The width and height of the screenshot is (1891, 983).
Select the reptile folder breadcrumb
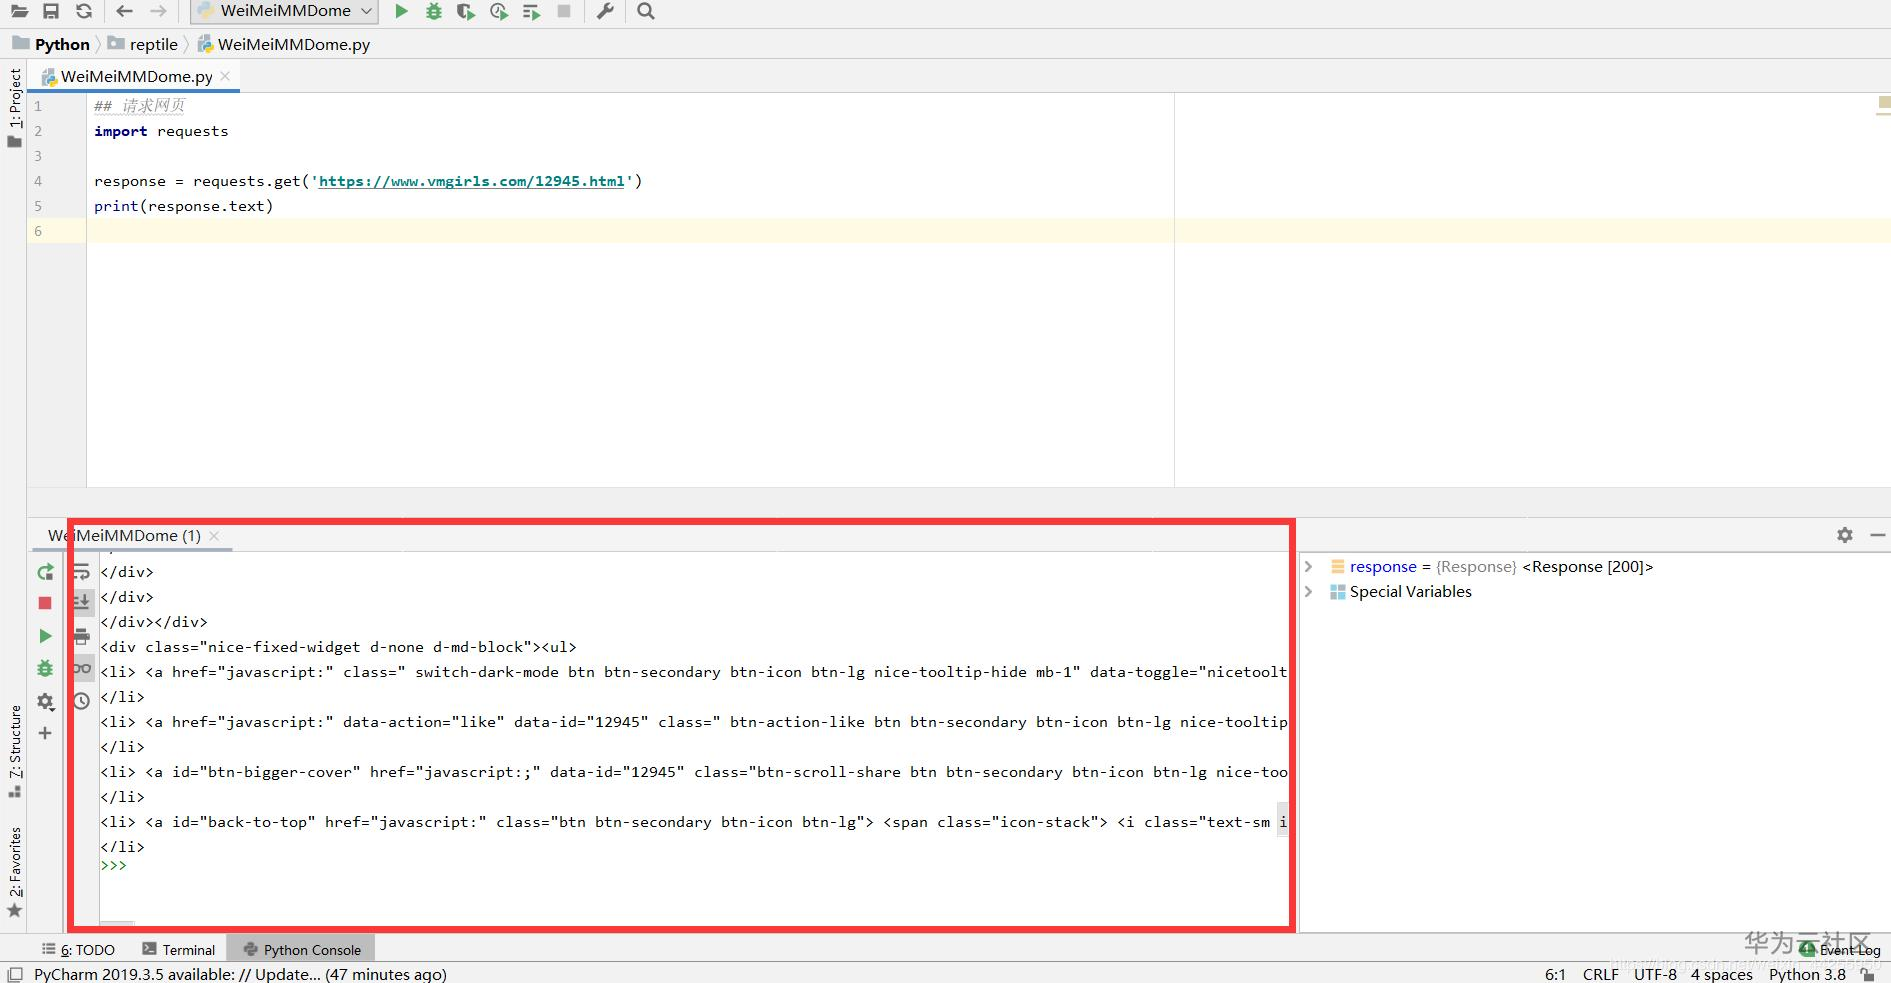pyautogui.click(x=143, y=44)
